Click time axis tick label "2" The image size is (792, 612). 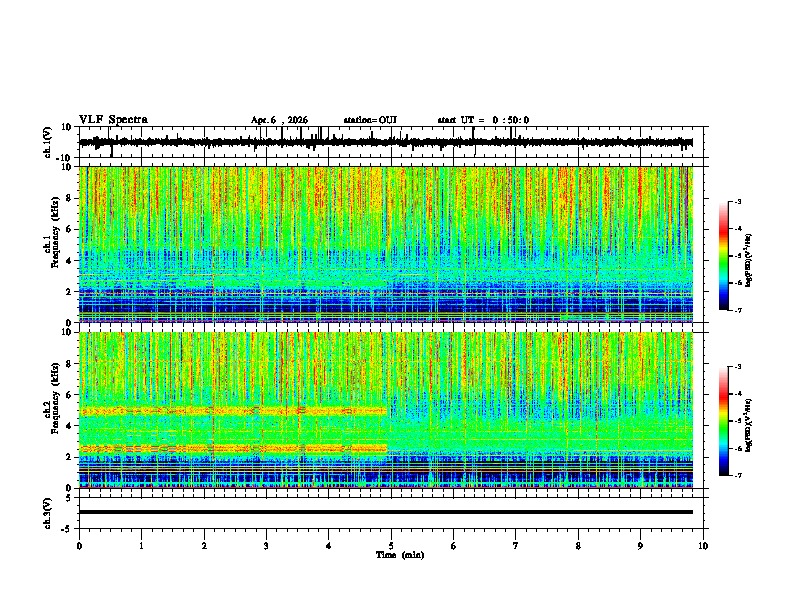(204, 546)
